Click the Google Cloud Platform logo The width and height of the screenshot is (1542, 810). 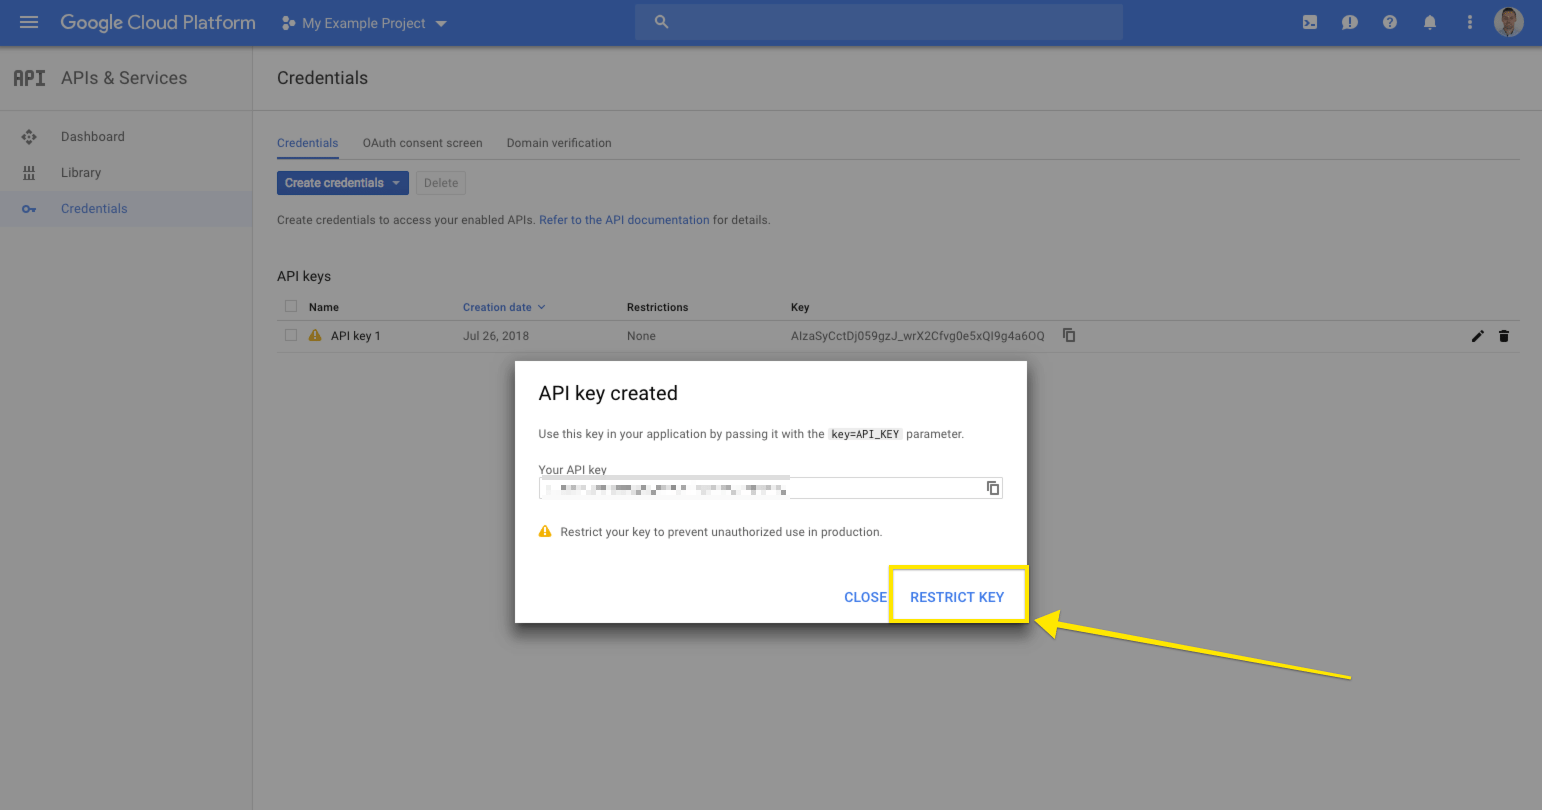(x=158, y=22)
